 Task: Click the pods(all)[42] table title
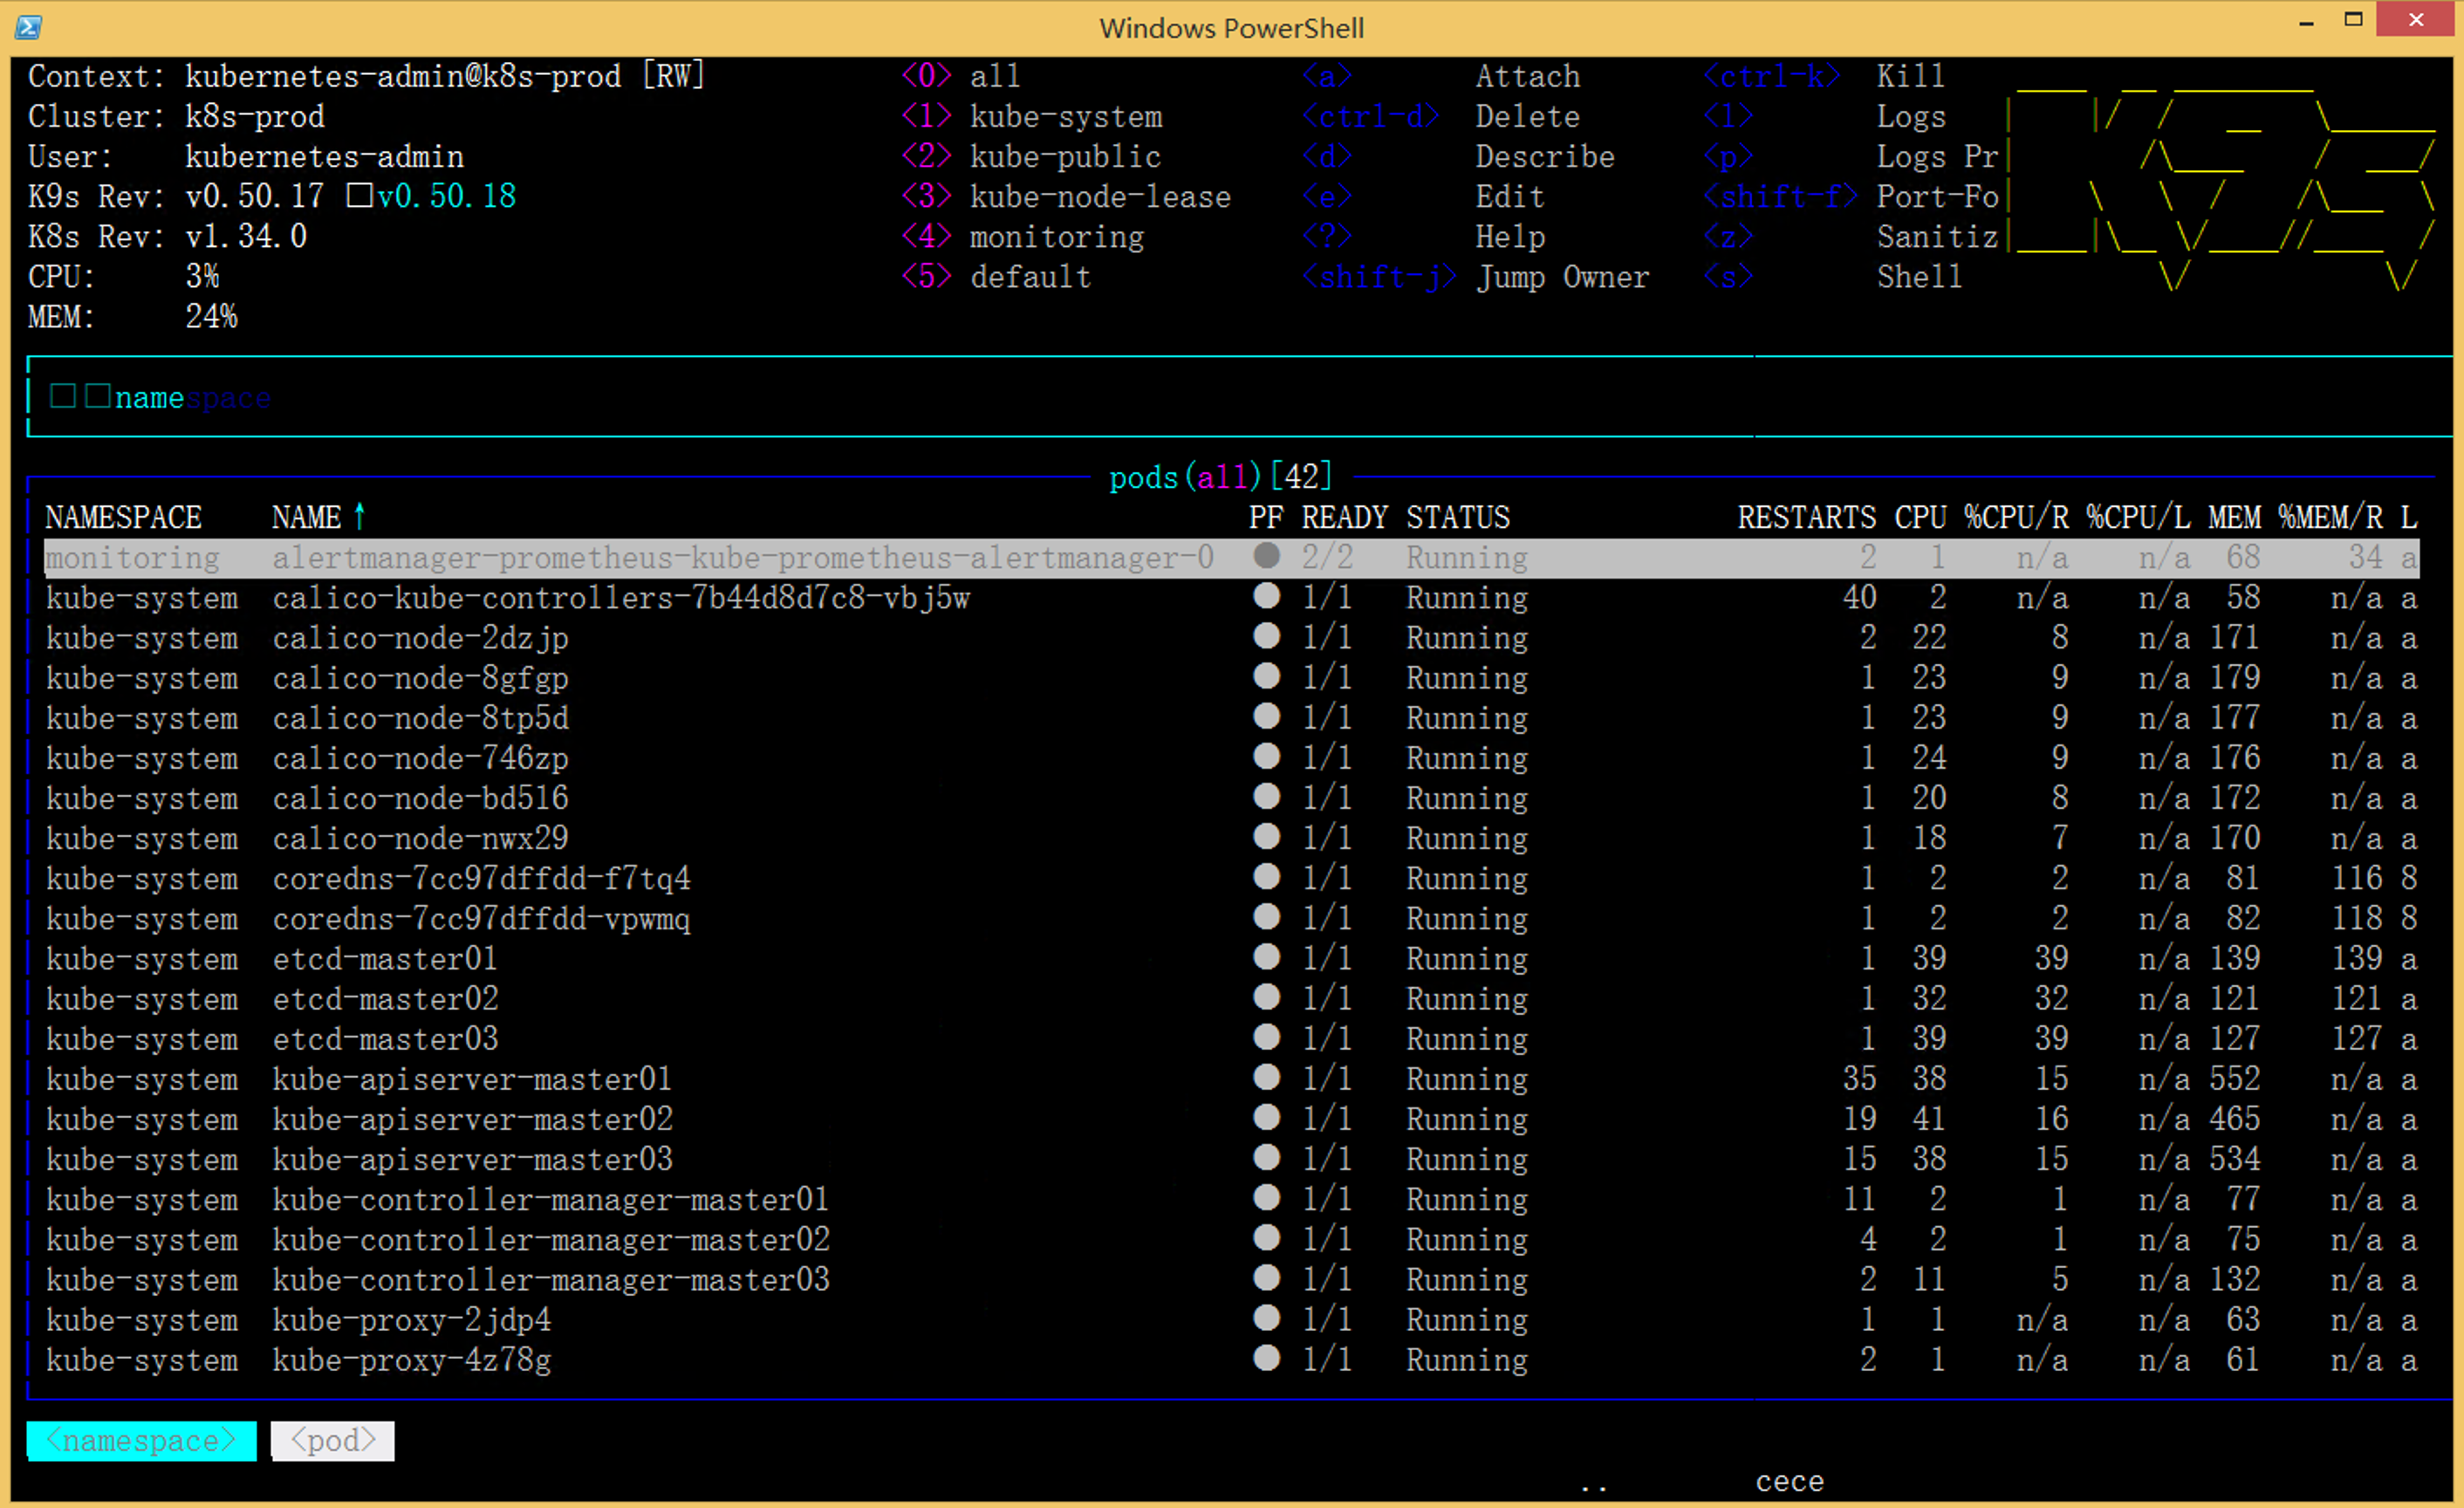coord(1220,477)
